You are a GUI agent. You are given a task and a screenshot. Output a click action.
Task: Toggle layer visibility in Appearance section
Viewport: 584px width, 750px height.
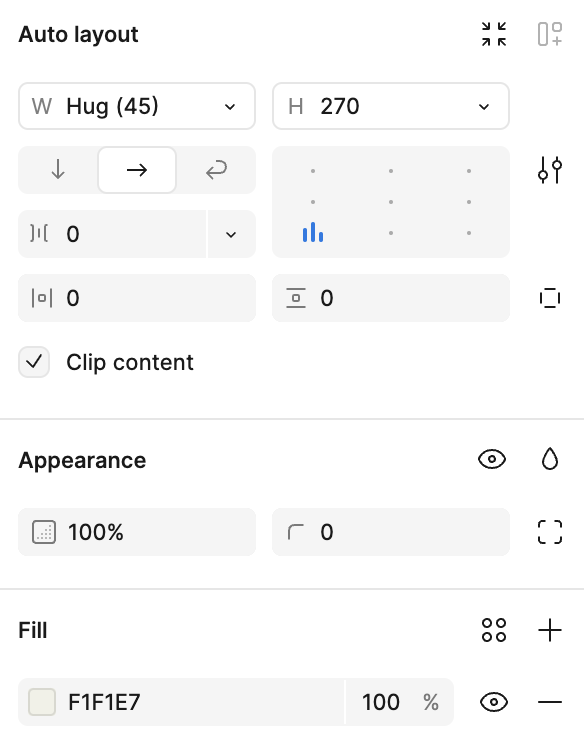pyautogui.click(x=492, y=460)
